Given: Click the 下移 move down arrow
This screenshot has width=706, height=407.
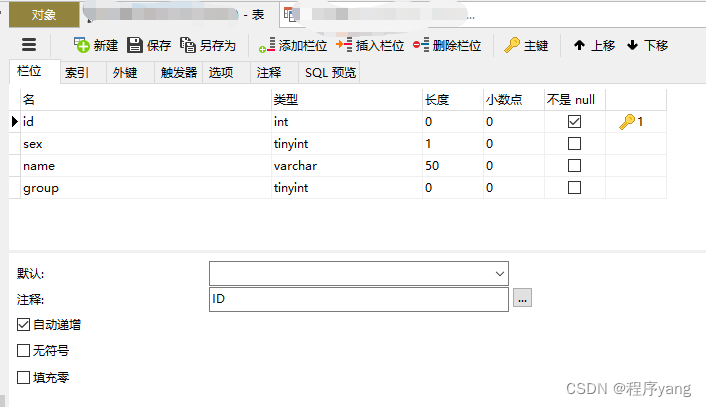Looking at the screenshot, I should click(632, 45).
